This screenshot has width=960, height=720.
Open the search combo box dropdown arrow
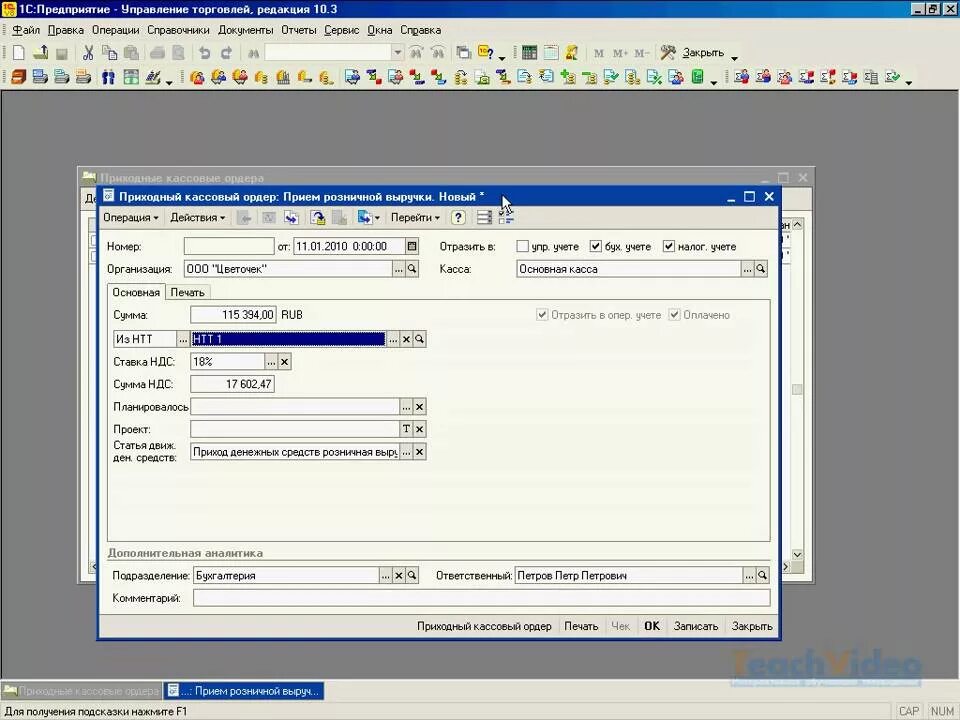click(x=398, y=53)
